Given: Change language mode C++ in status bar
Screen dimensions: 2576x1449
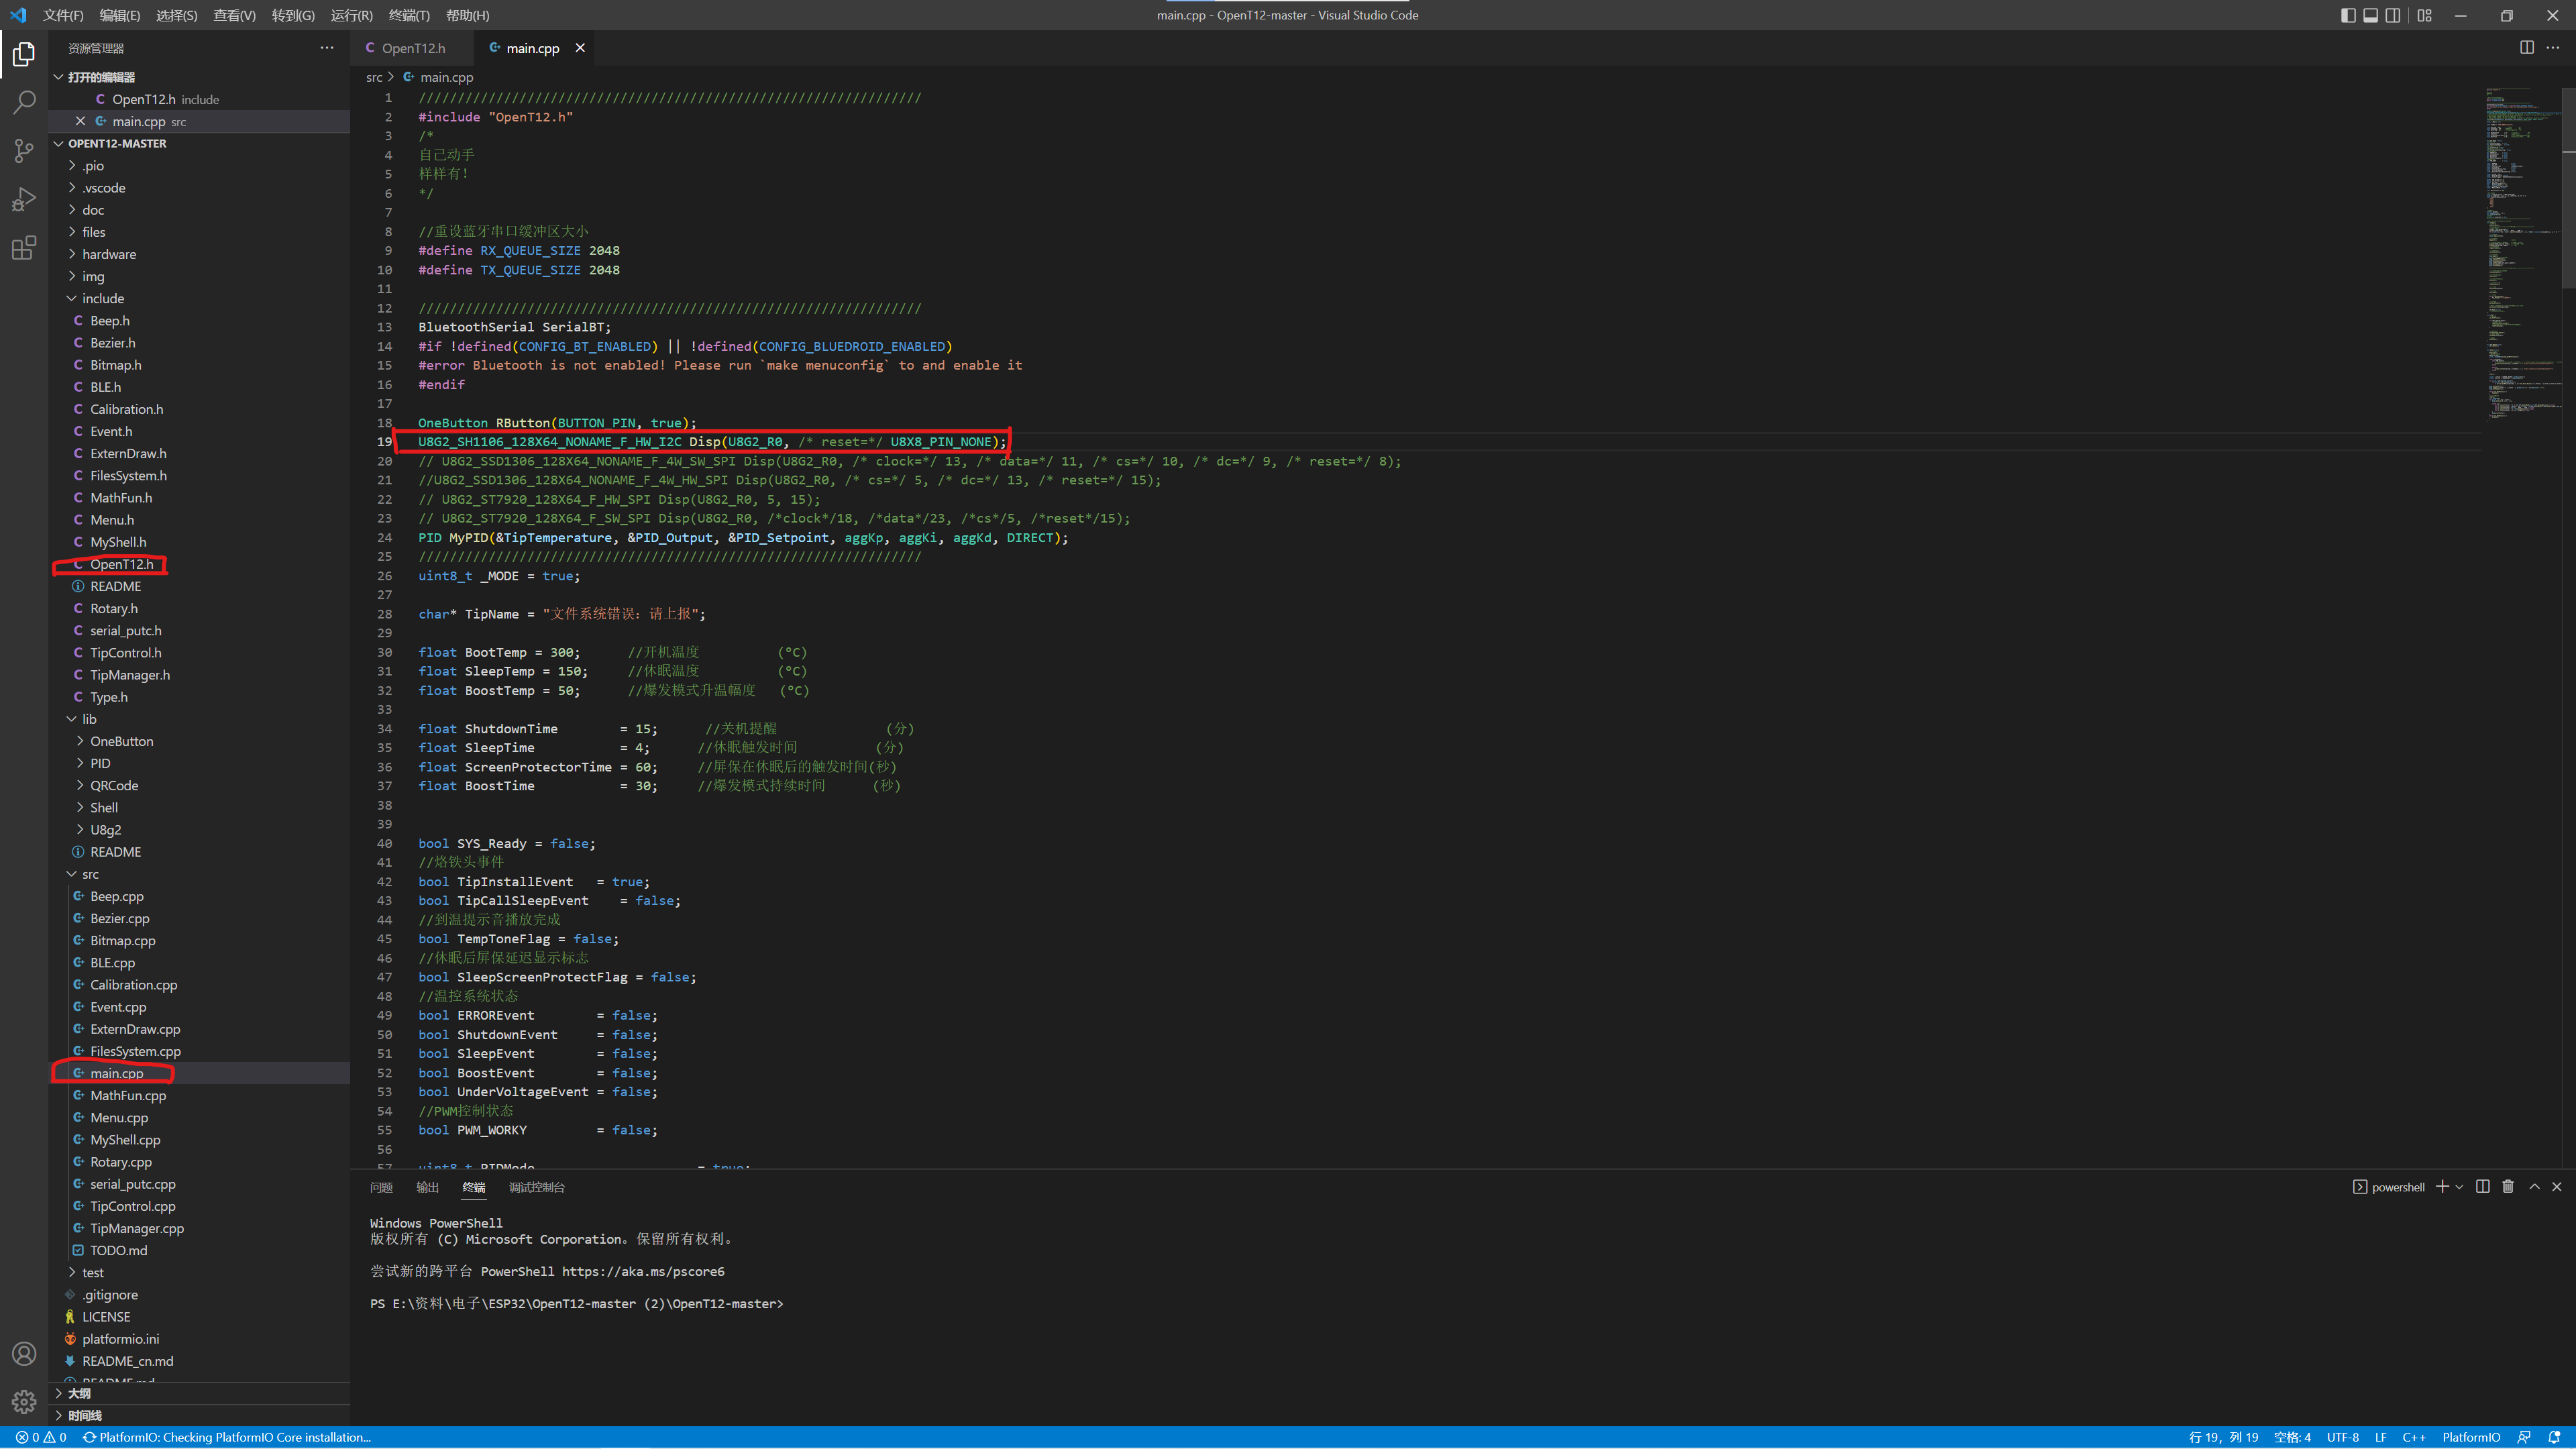Looking at the screenshot, I should 2414,1437.
